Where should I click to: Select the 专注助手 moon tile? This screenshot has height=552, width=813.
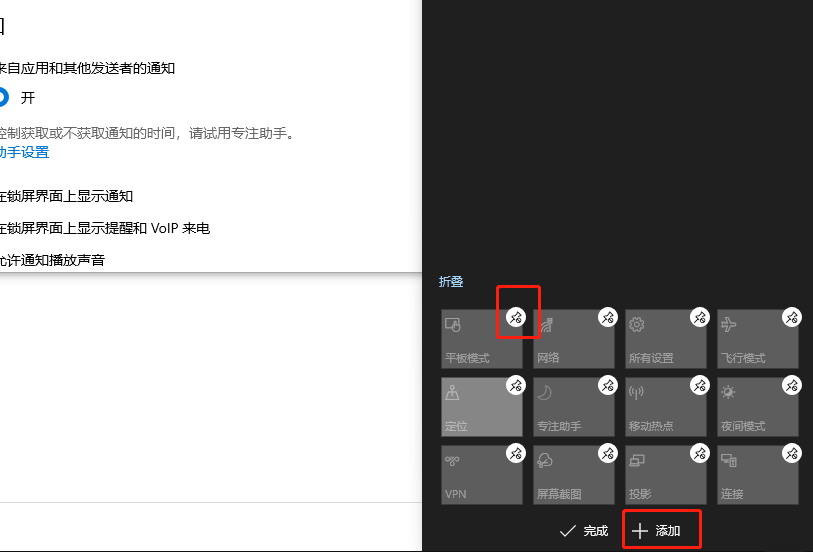[573, 407]
